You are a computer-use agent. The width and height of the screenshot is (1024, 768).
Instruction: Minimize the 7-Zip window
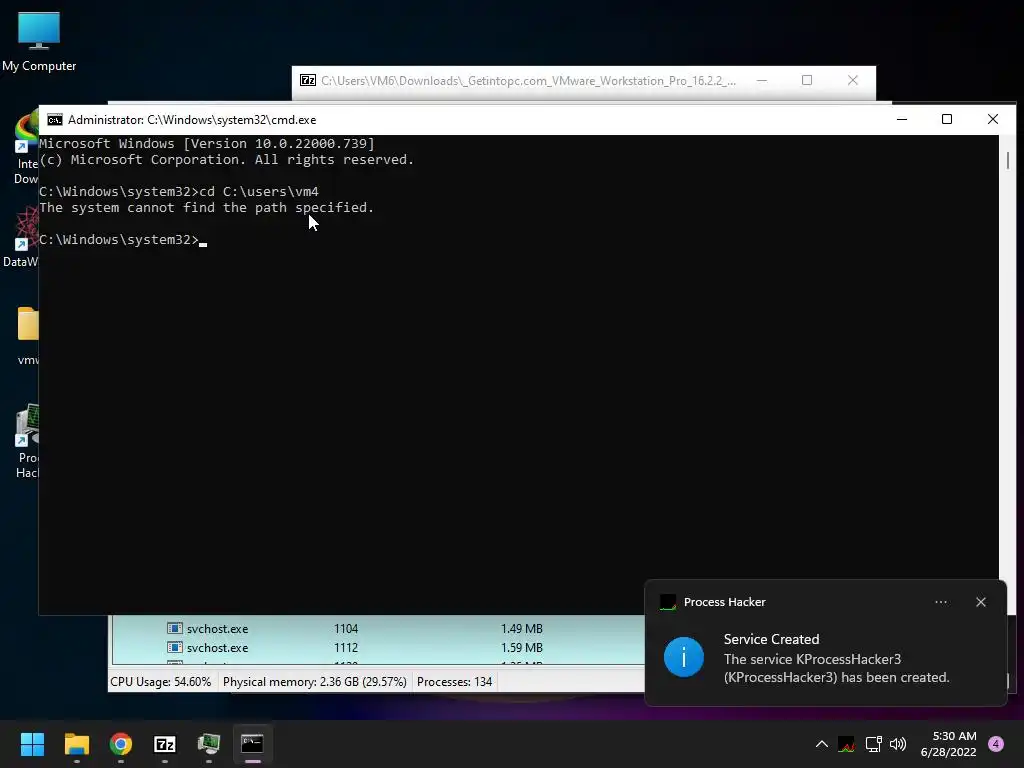tap(761, 80)
